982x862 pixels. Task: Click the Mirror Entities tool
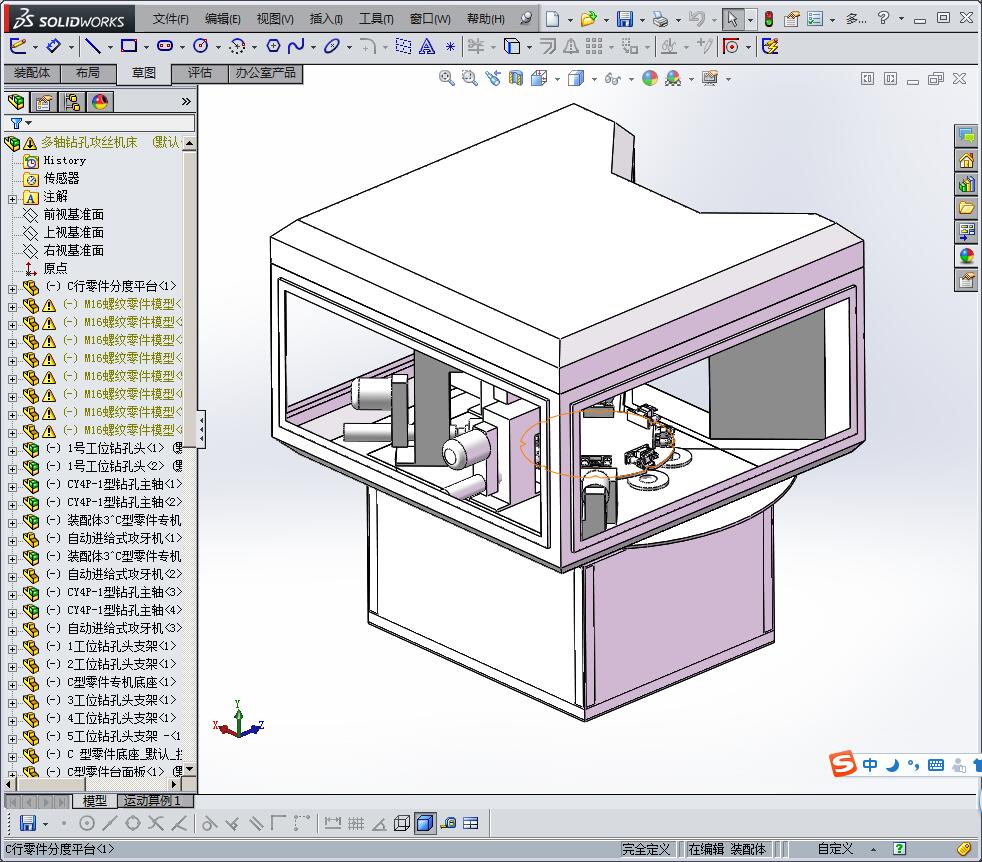[571, 46]
